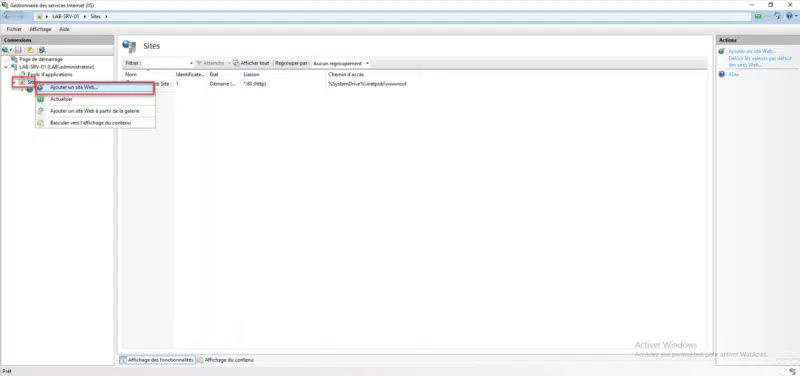Click the gallery icon in the context menu

(41, 111)
